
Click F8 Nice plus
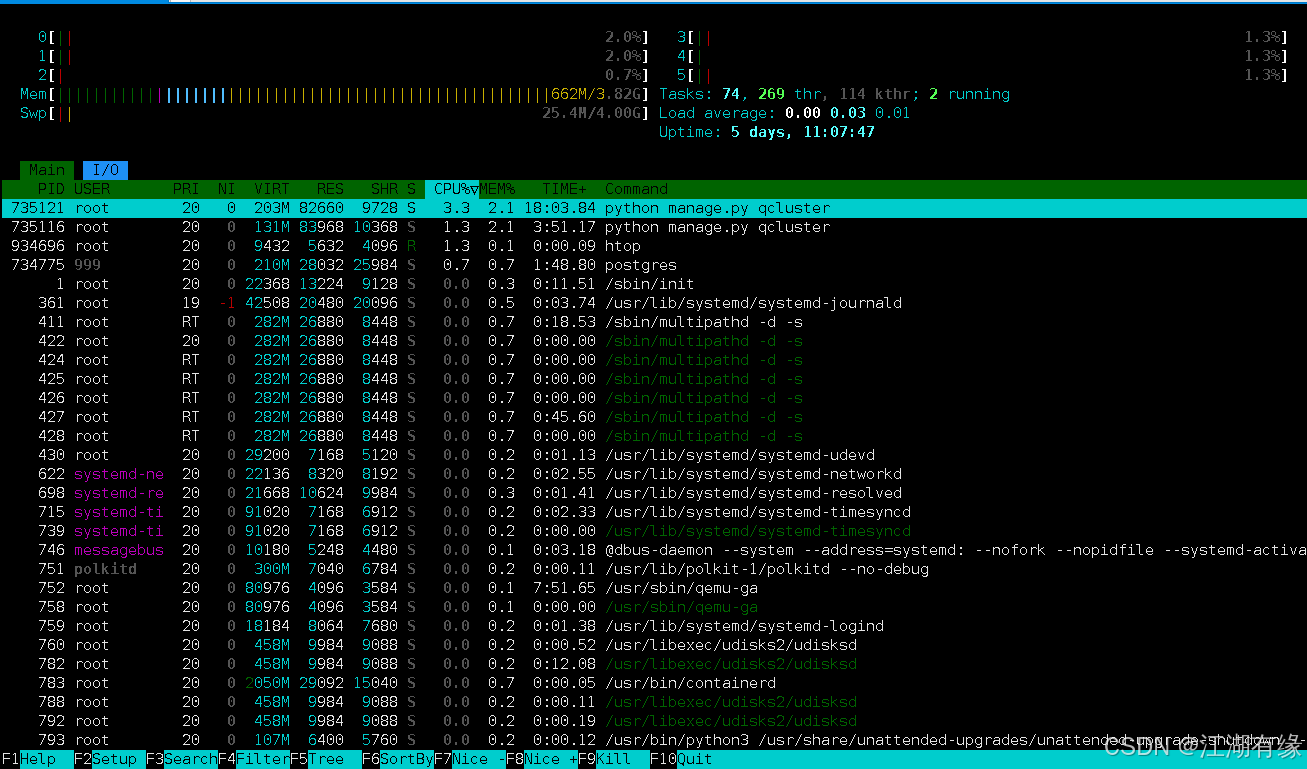pos(542,759)
